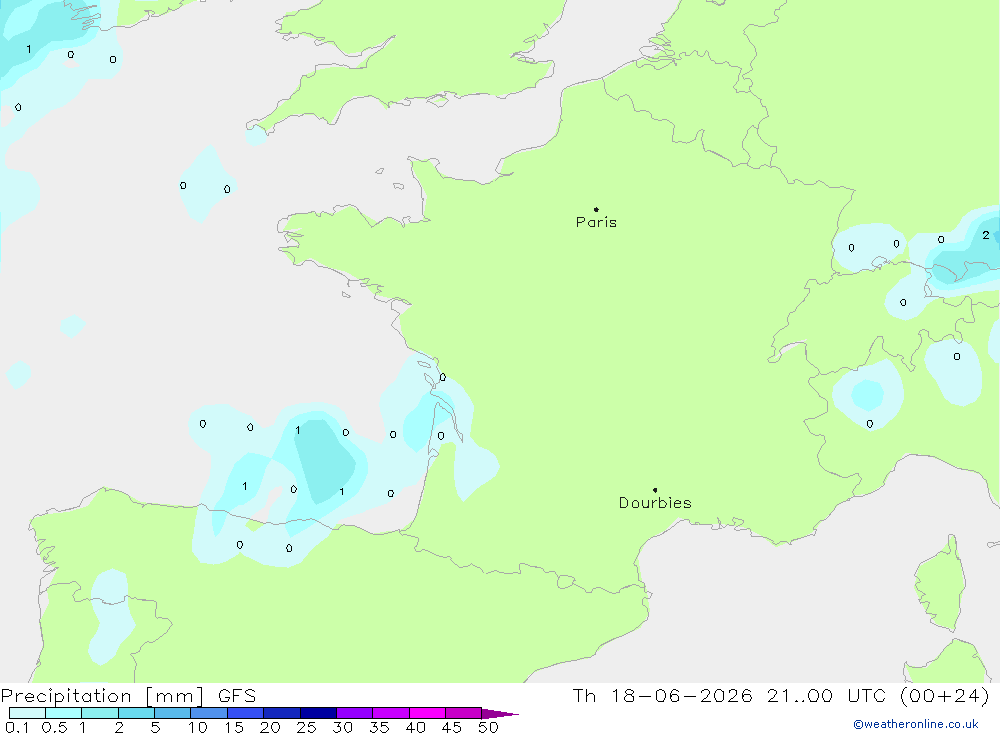Open the weatheronline.co.uk copyright link

pos(916,724)
